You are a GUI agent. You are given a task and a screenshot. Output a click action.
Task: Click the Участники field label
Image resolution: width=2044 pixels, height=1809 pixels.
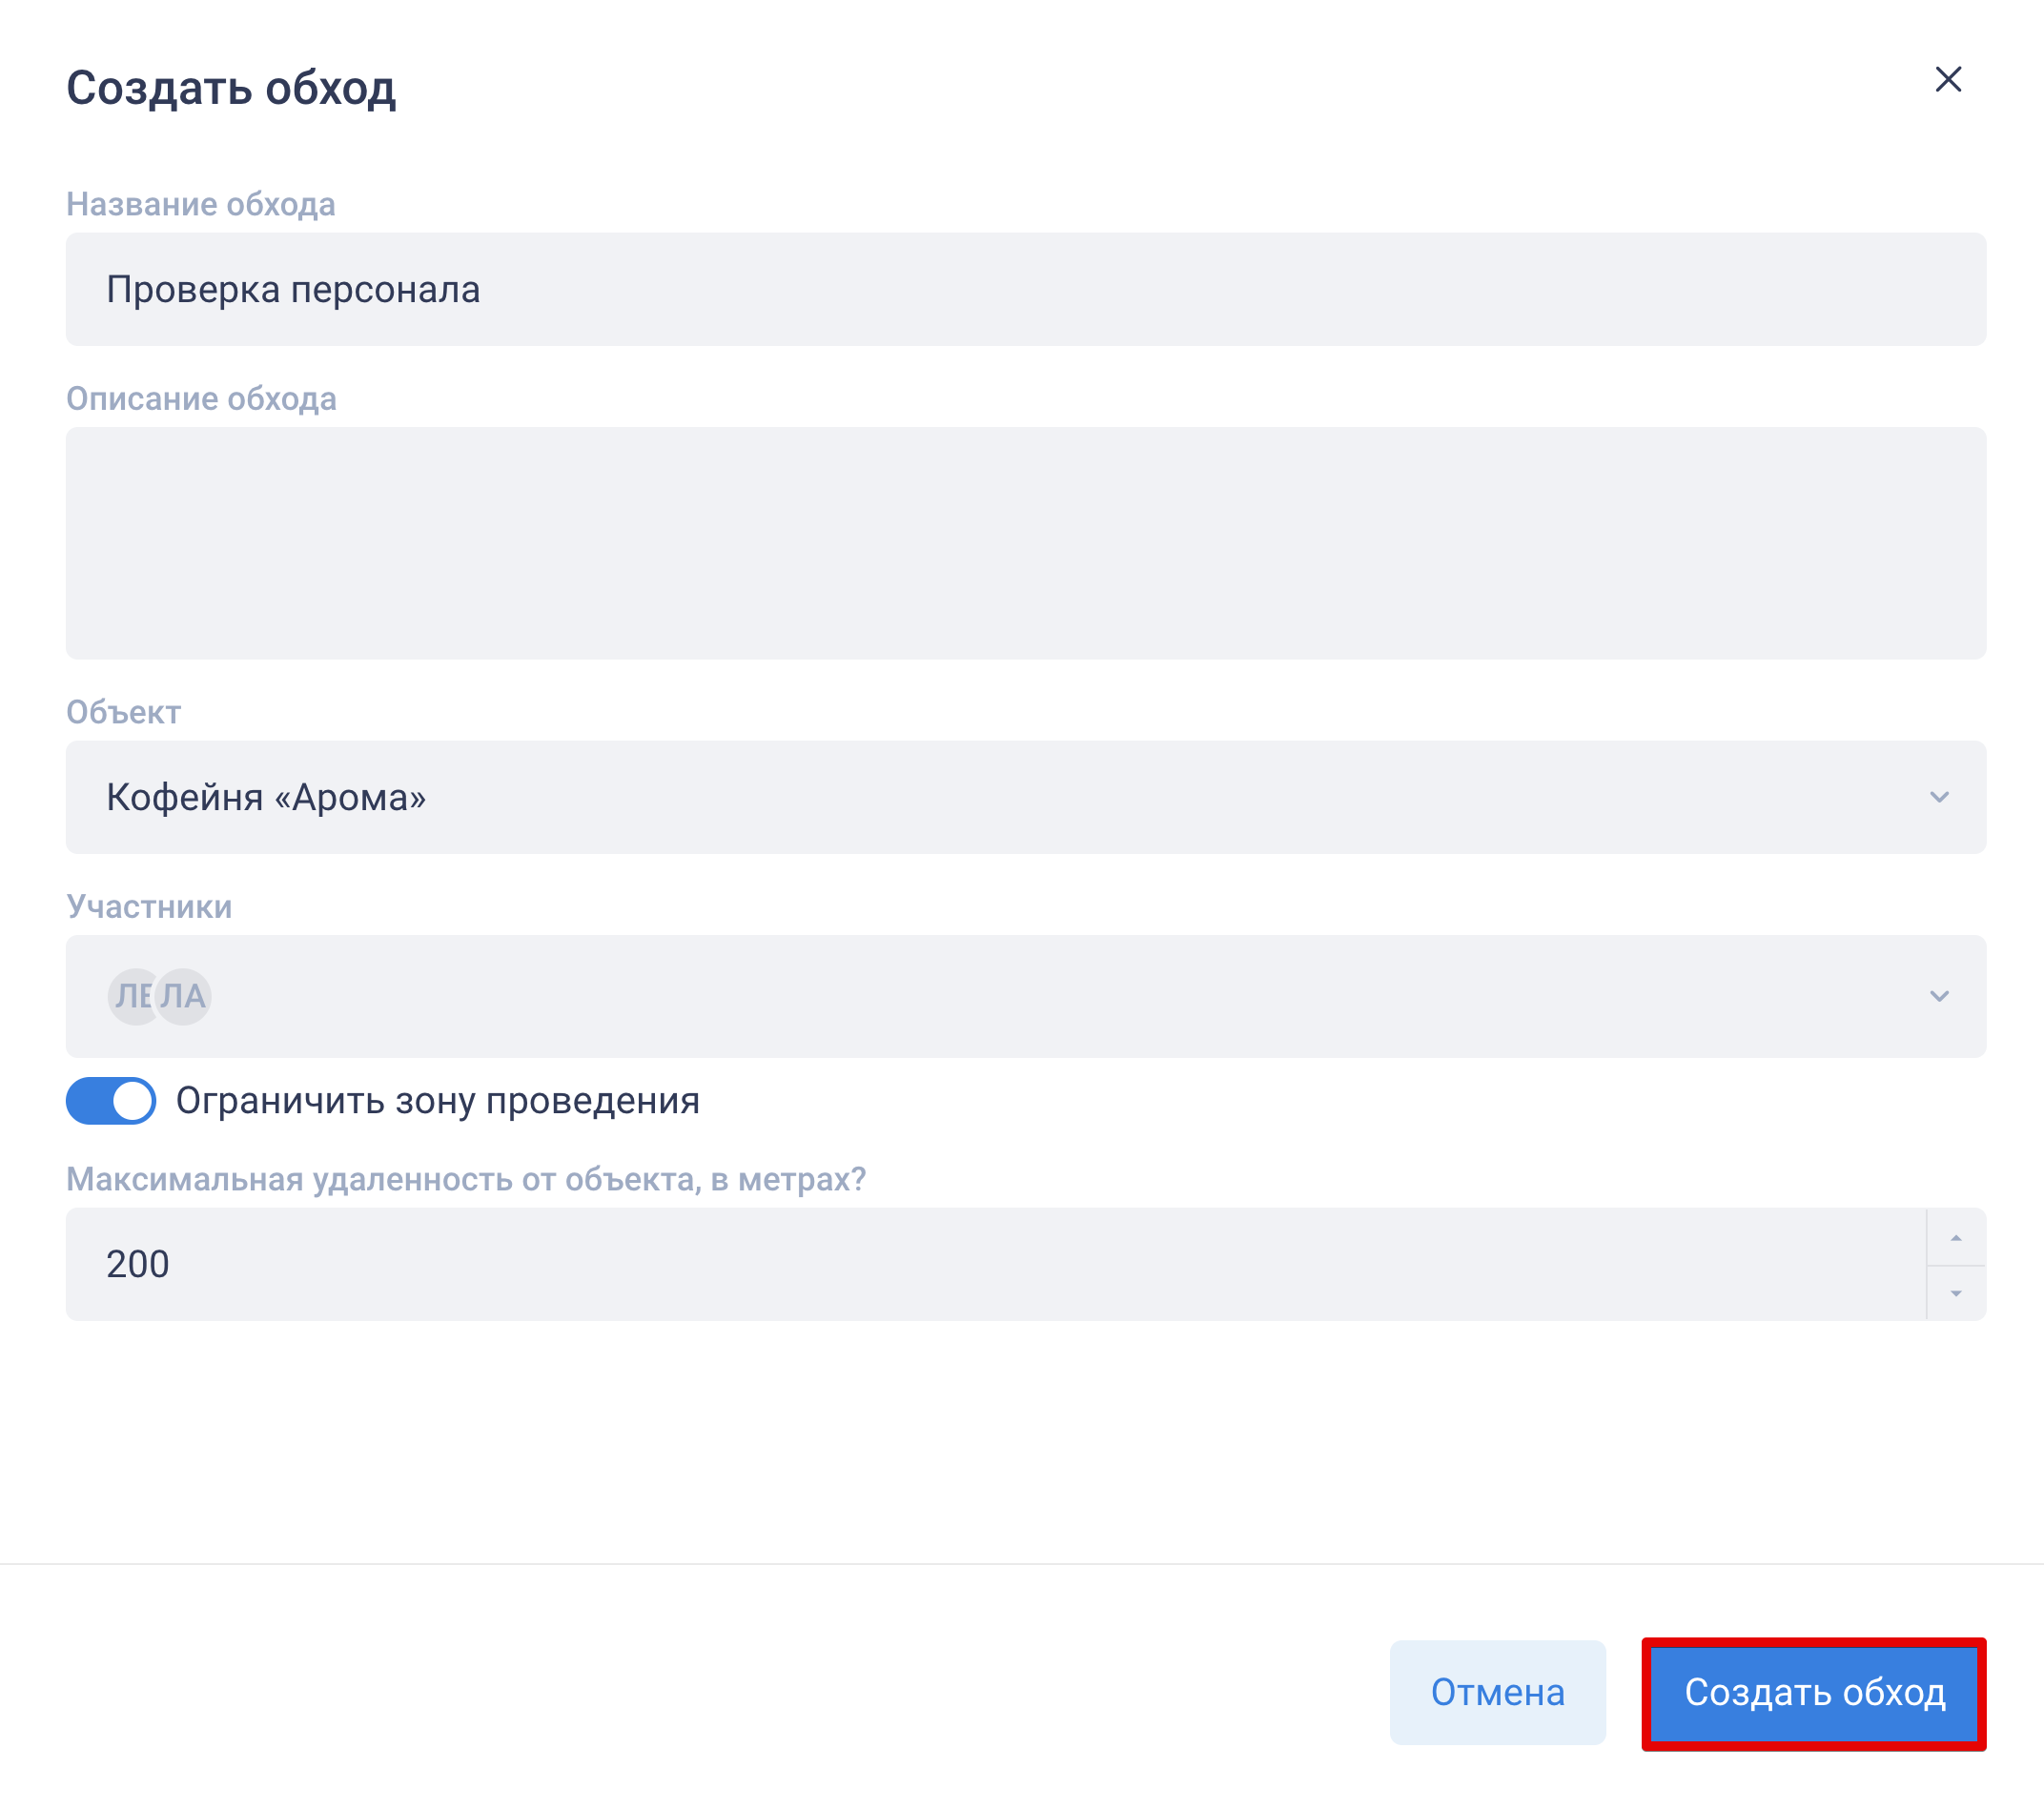(149, 906)
